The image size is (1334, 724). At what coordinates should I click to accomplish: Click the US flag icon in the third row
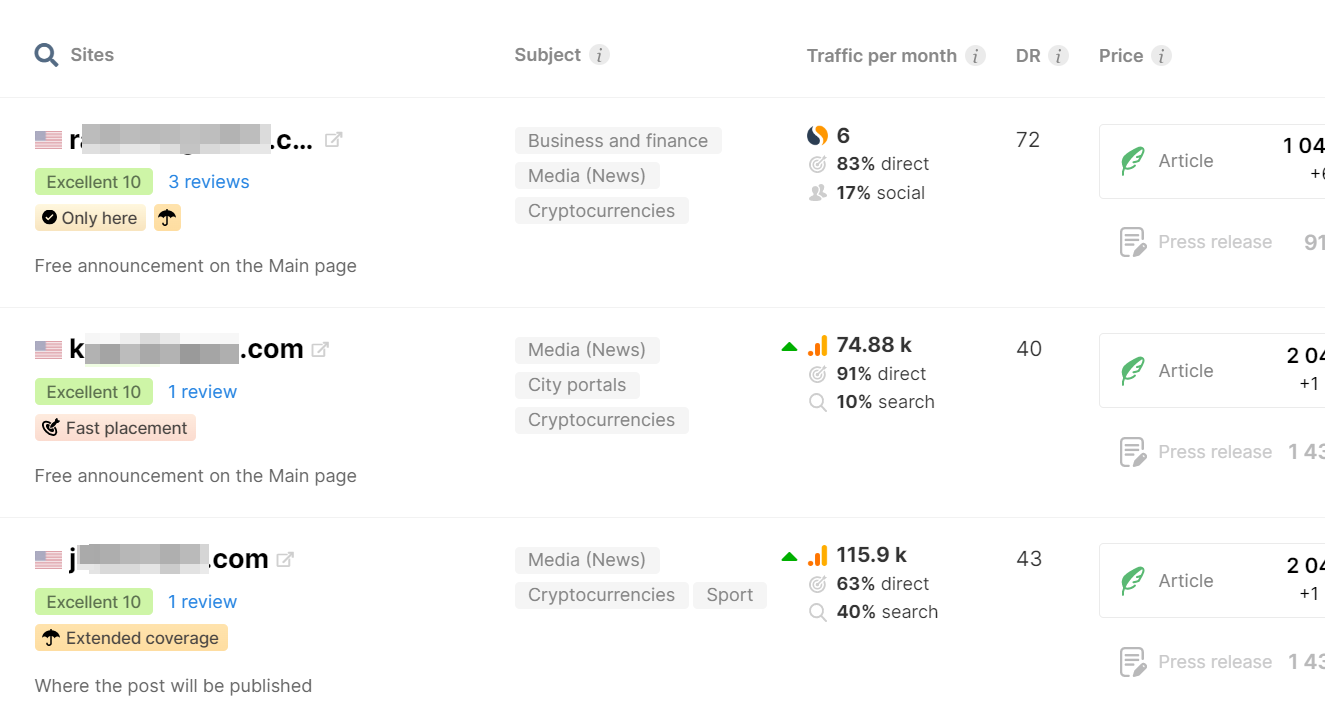[48, 559]
